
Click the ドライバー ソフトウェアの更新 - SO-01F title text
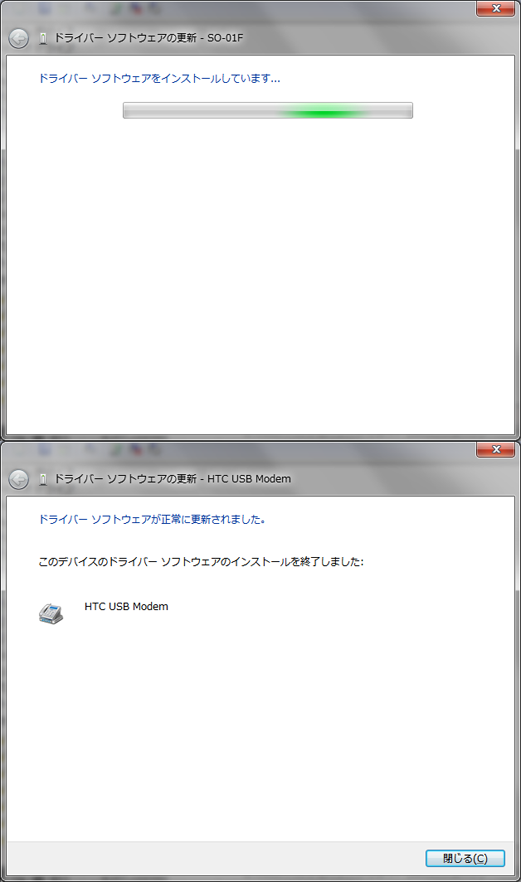(x=149, y=38)
